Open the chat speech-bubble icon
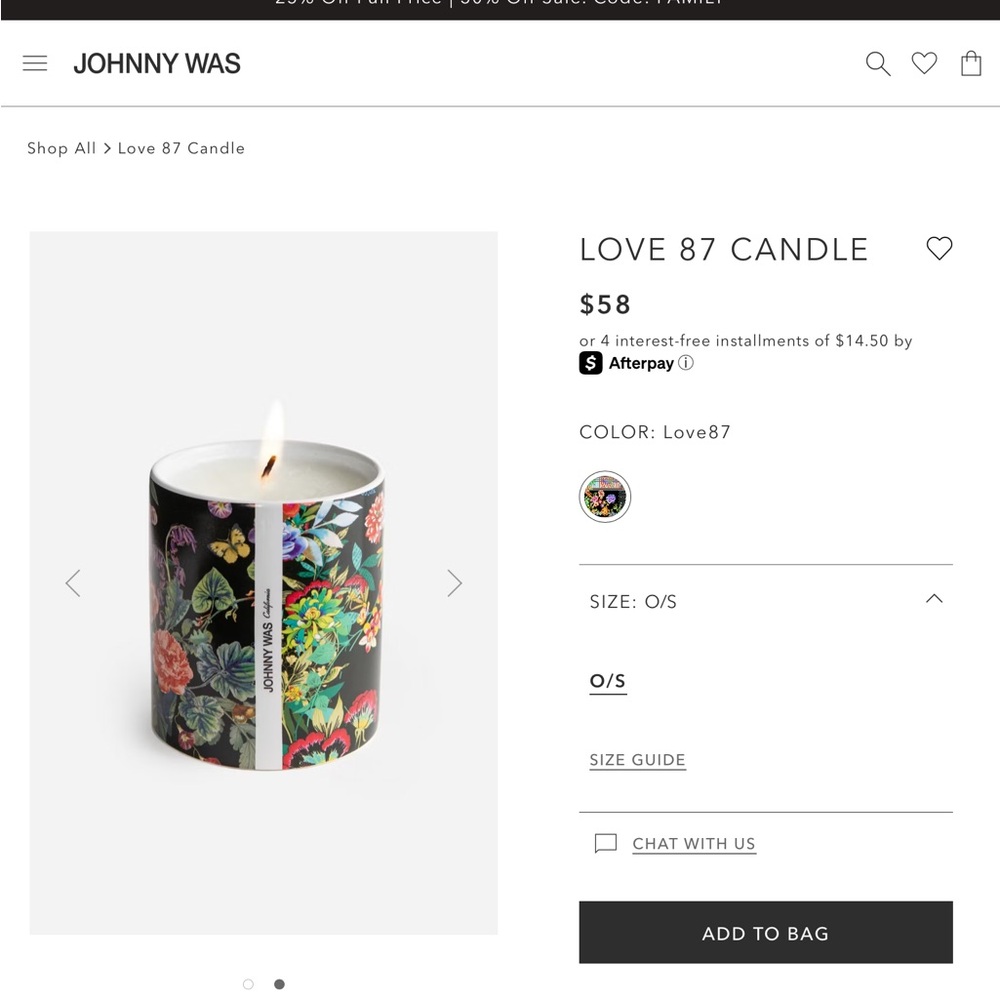This screenshot has width=1000, height=1000. 604,843
